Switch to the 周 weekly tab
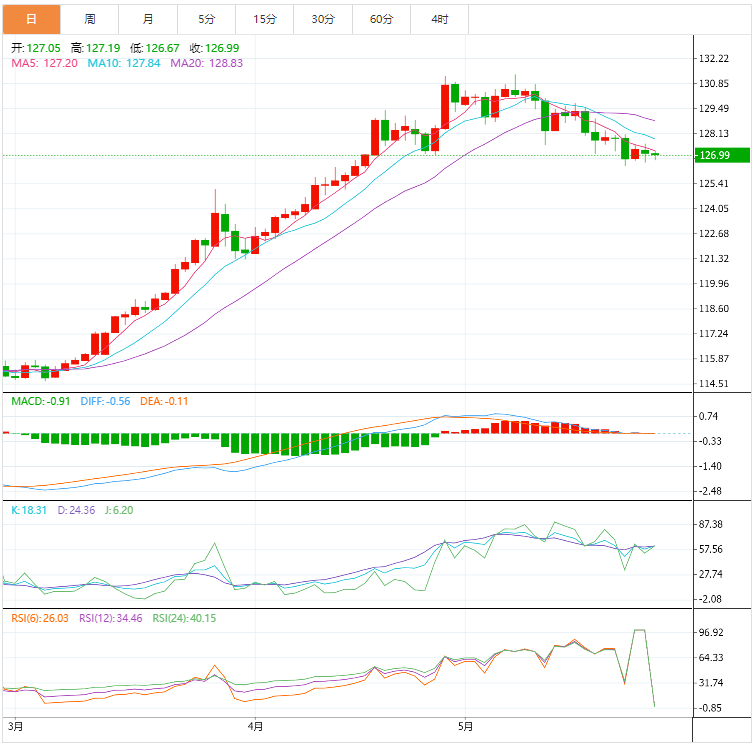756x750 pixels. (90, 19)
